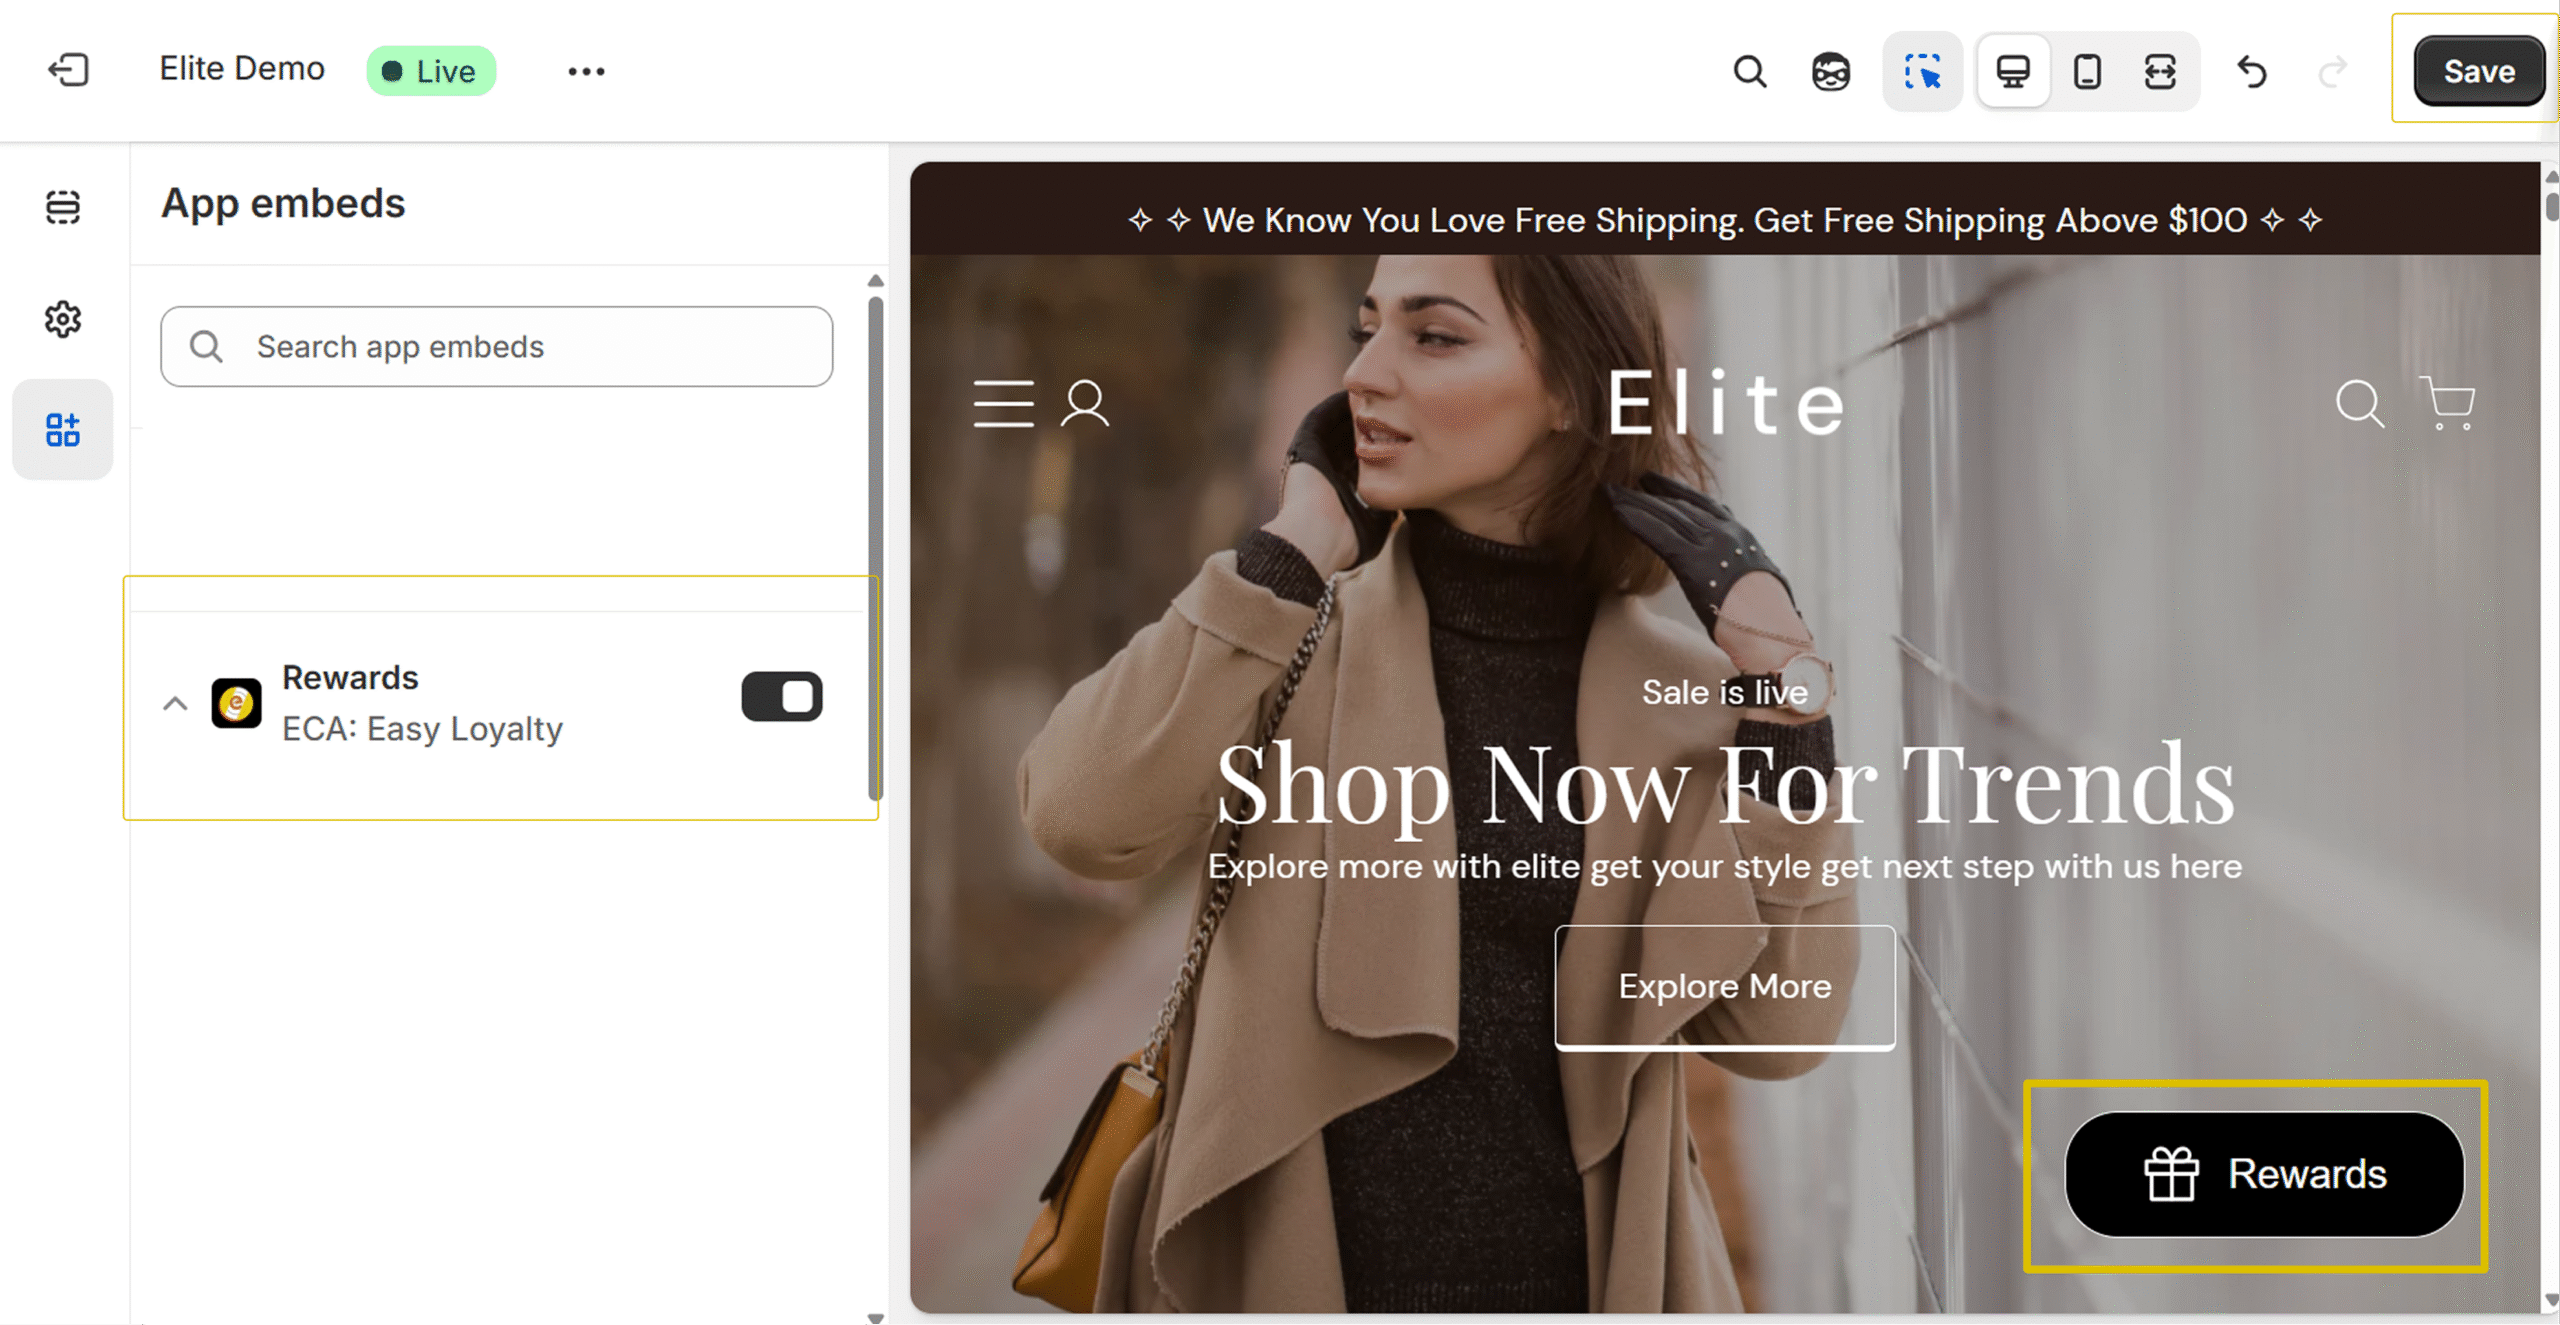The height and width of the screenshot is (1325, 2560).
Task: Open Theme settings gear tab
Action: pyautogui.click(x=63, y=319)
